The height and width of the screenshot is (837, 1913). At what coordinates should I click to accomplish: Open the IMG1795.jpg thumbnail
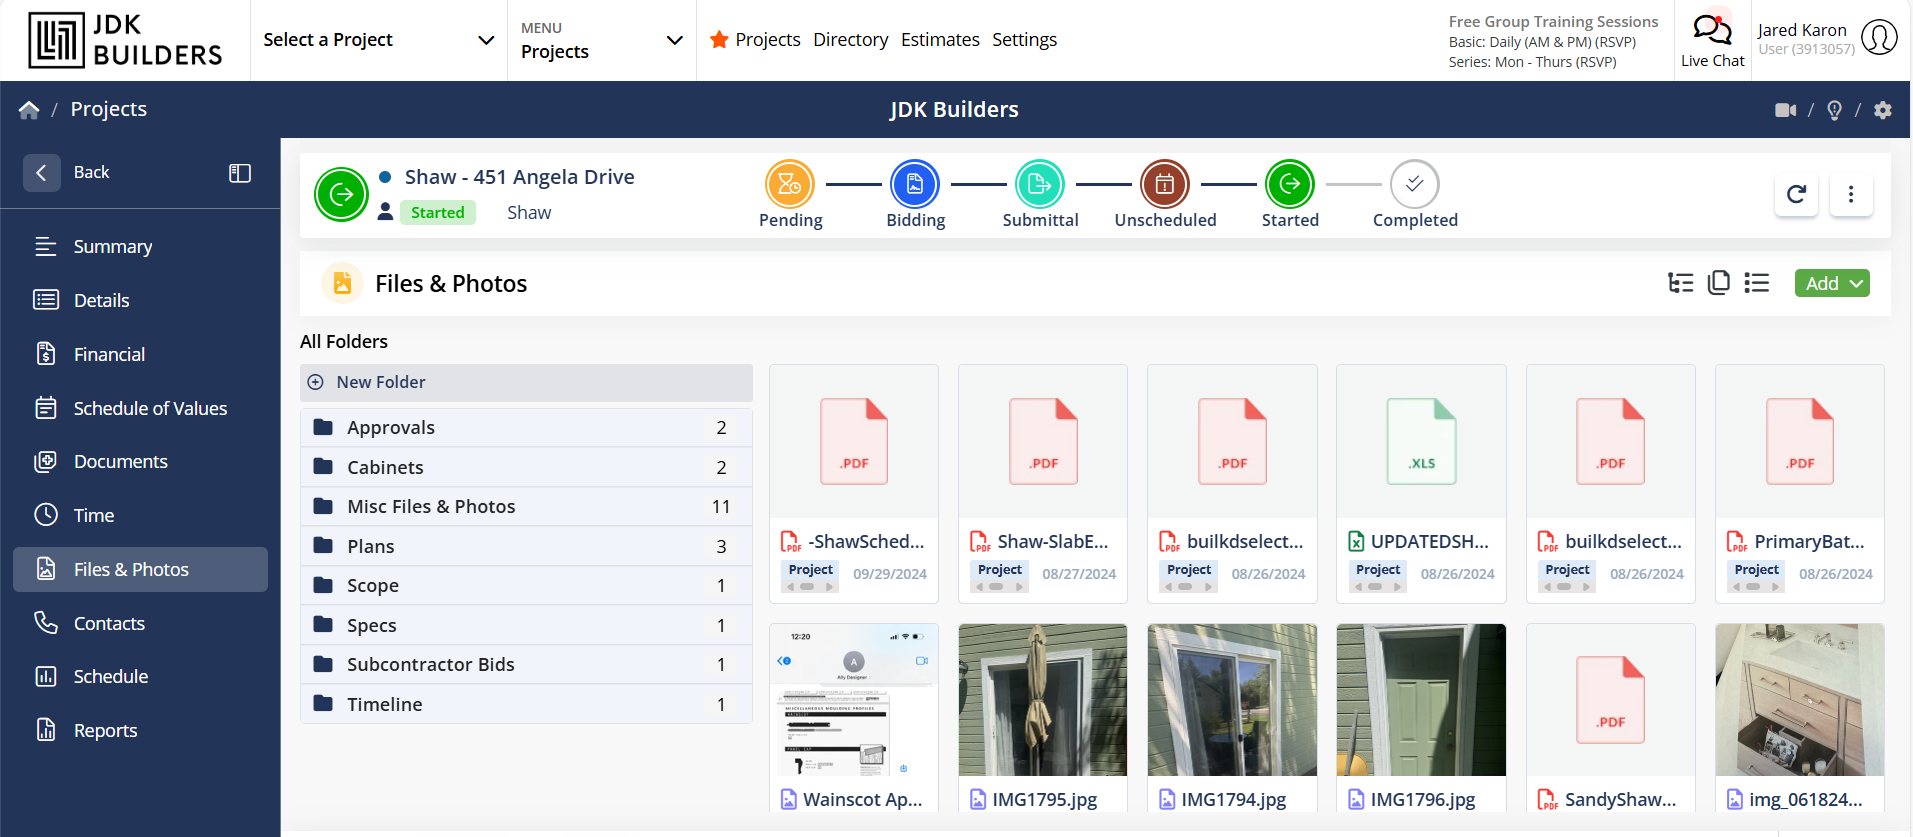pyautogui.click(x=1043, y=700)
